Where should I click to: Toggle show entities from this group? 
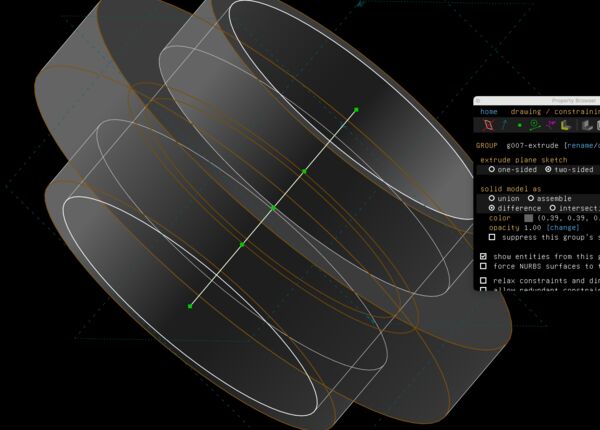click(483, 256)
